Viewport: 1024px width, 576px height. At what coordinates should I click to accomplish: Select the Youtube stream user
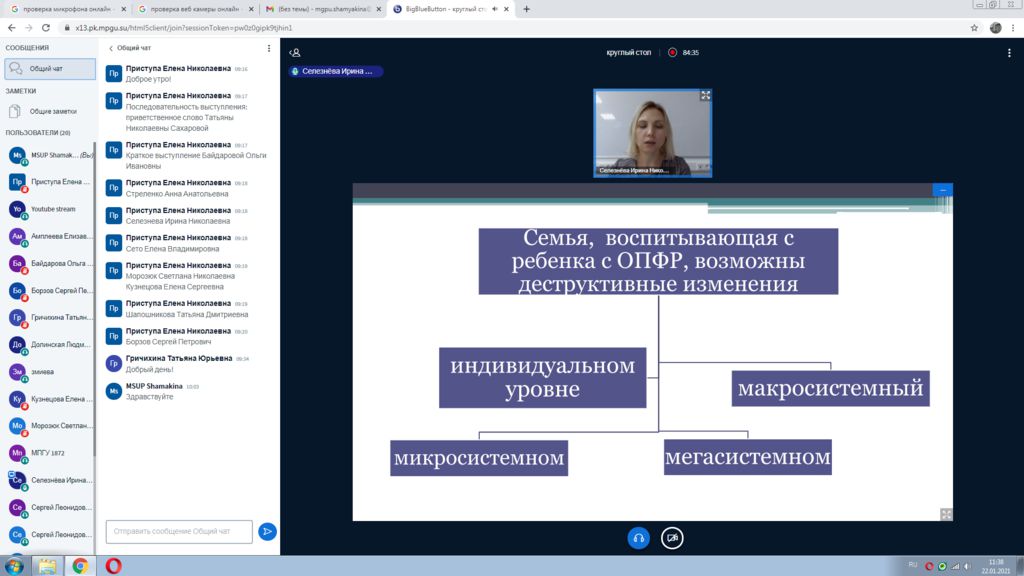point(50,209)
